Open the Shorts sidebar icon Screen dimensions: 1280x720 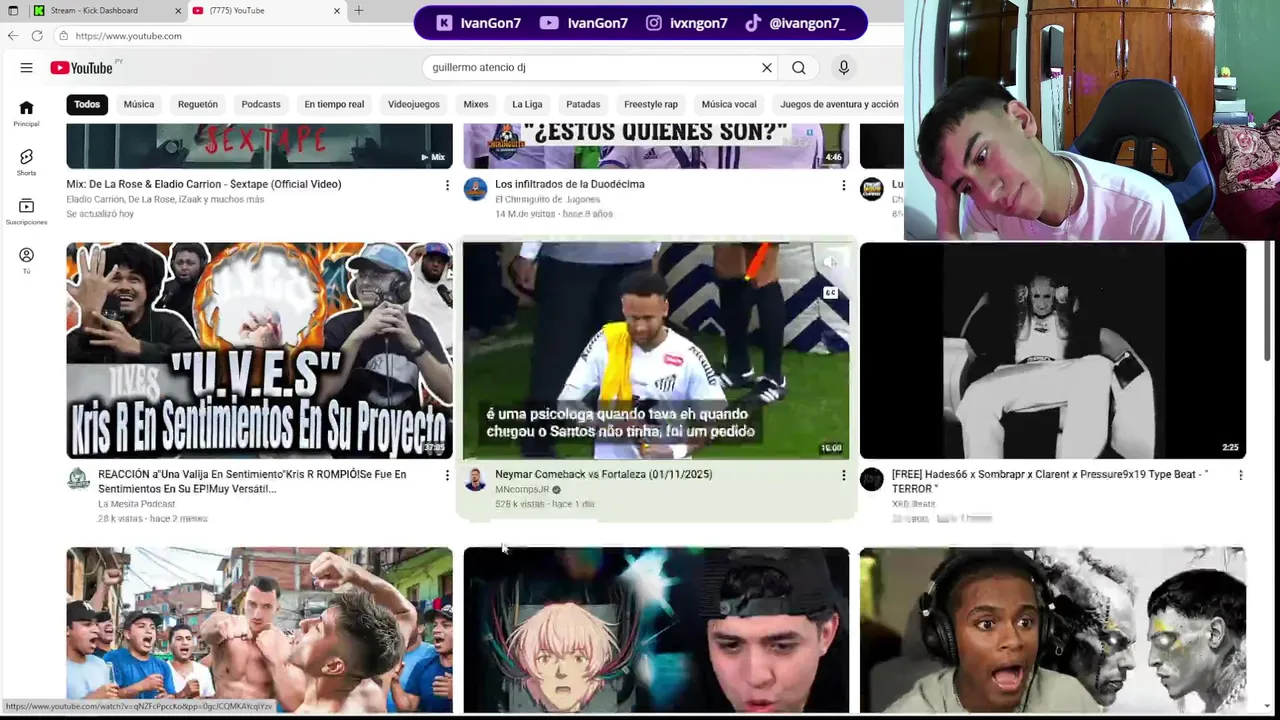[26, 163]
